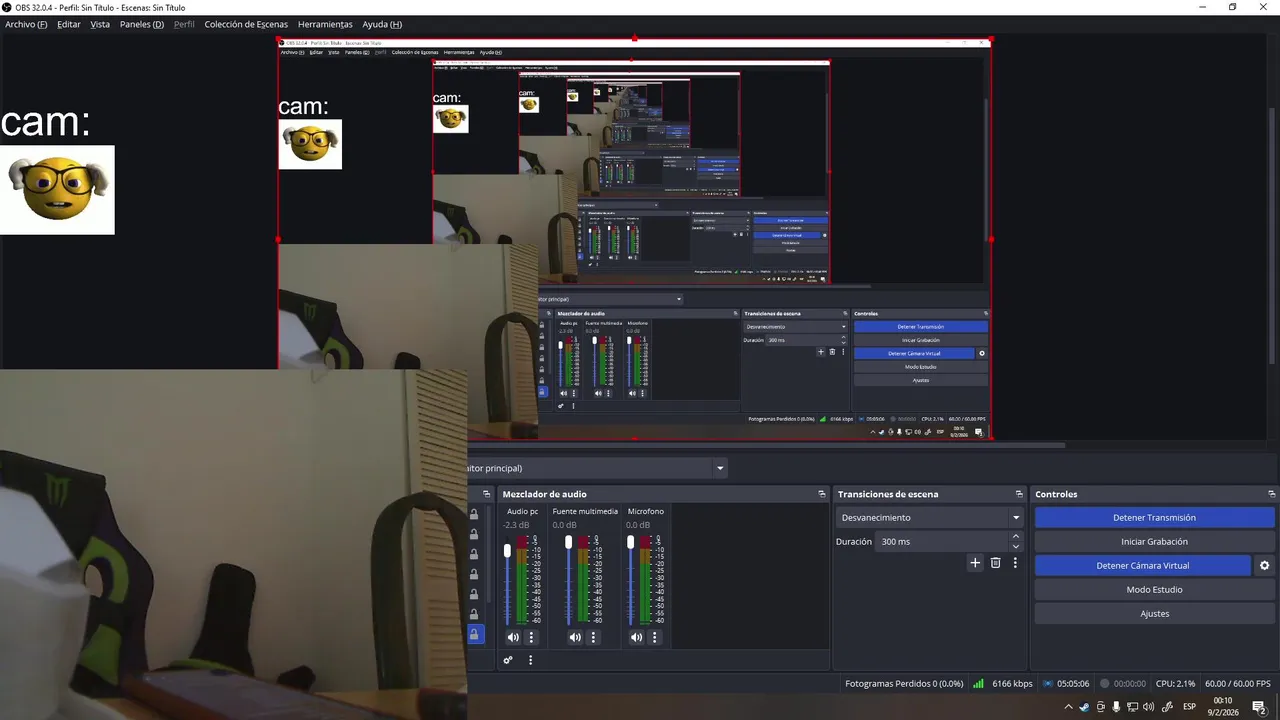
Task: Open the taskbar clock and date
Action: pyautogui.click(x=1222, y=707)
